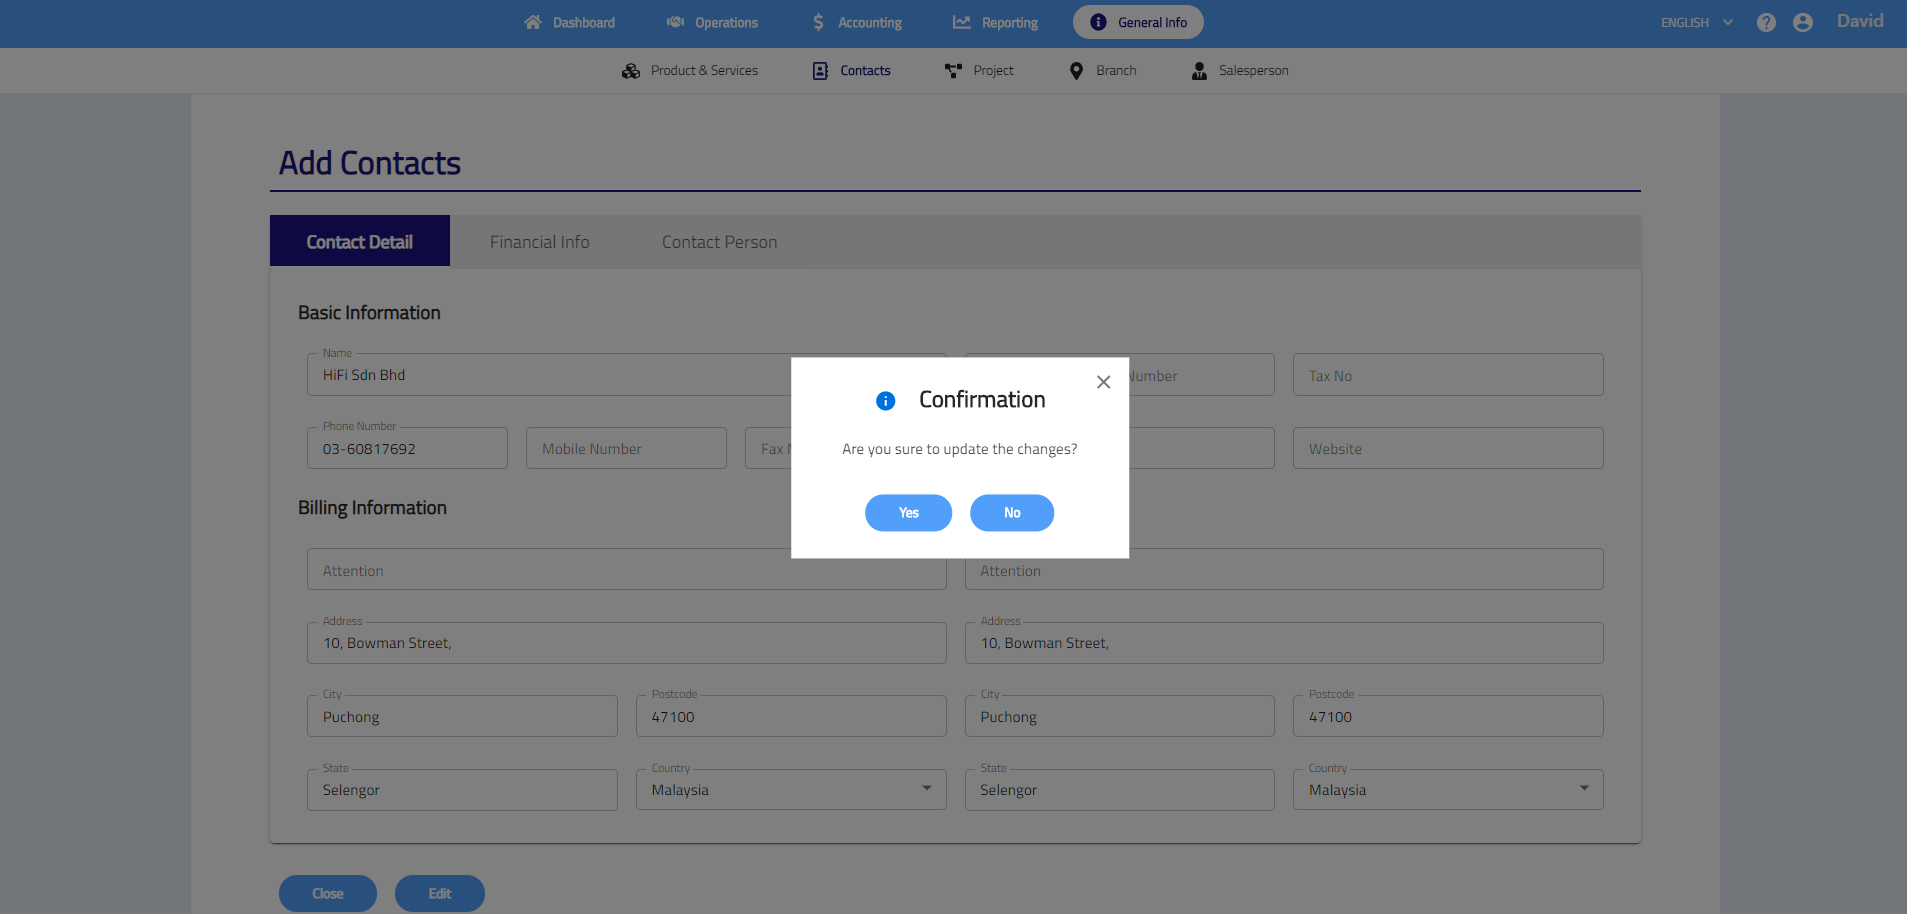Confirm update by clicking Yes
This screenshot has width=1907, height=914.
point(908,513)
